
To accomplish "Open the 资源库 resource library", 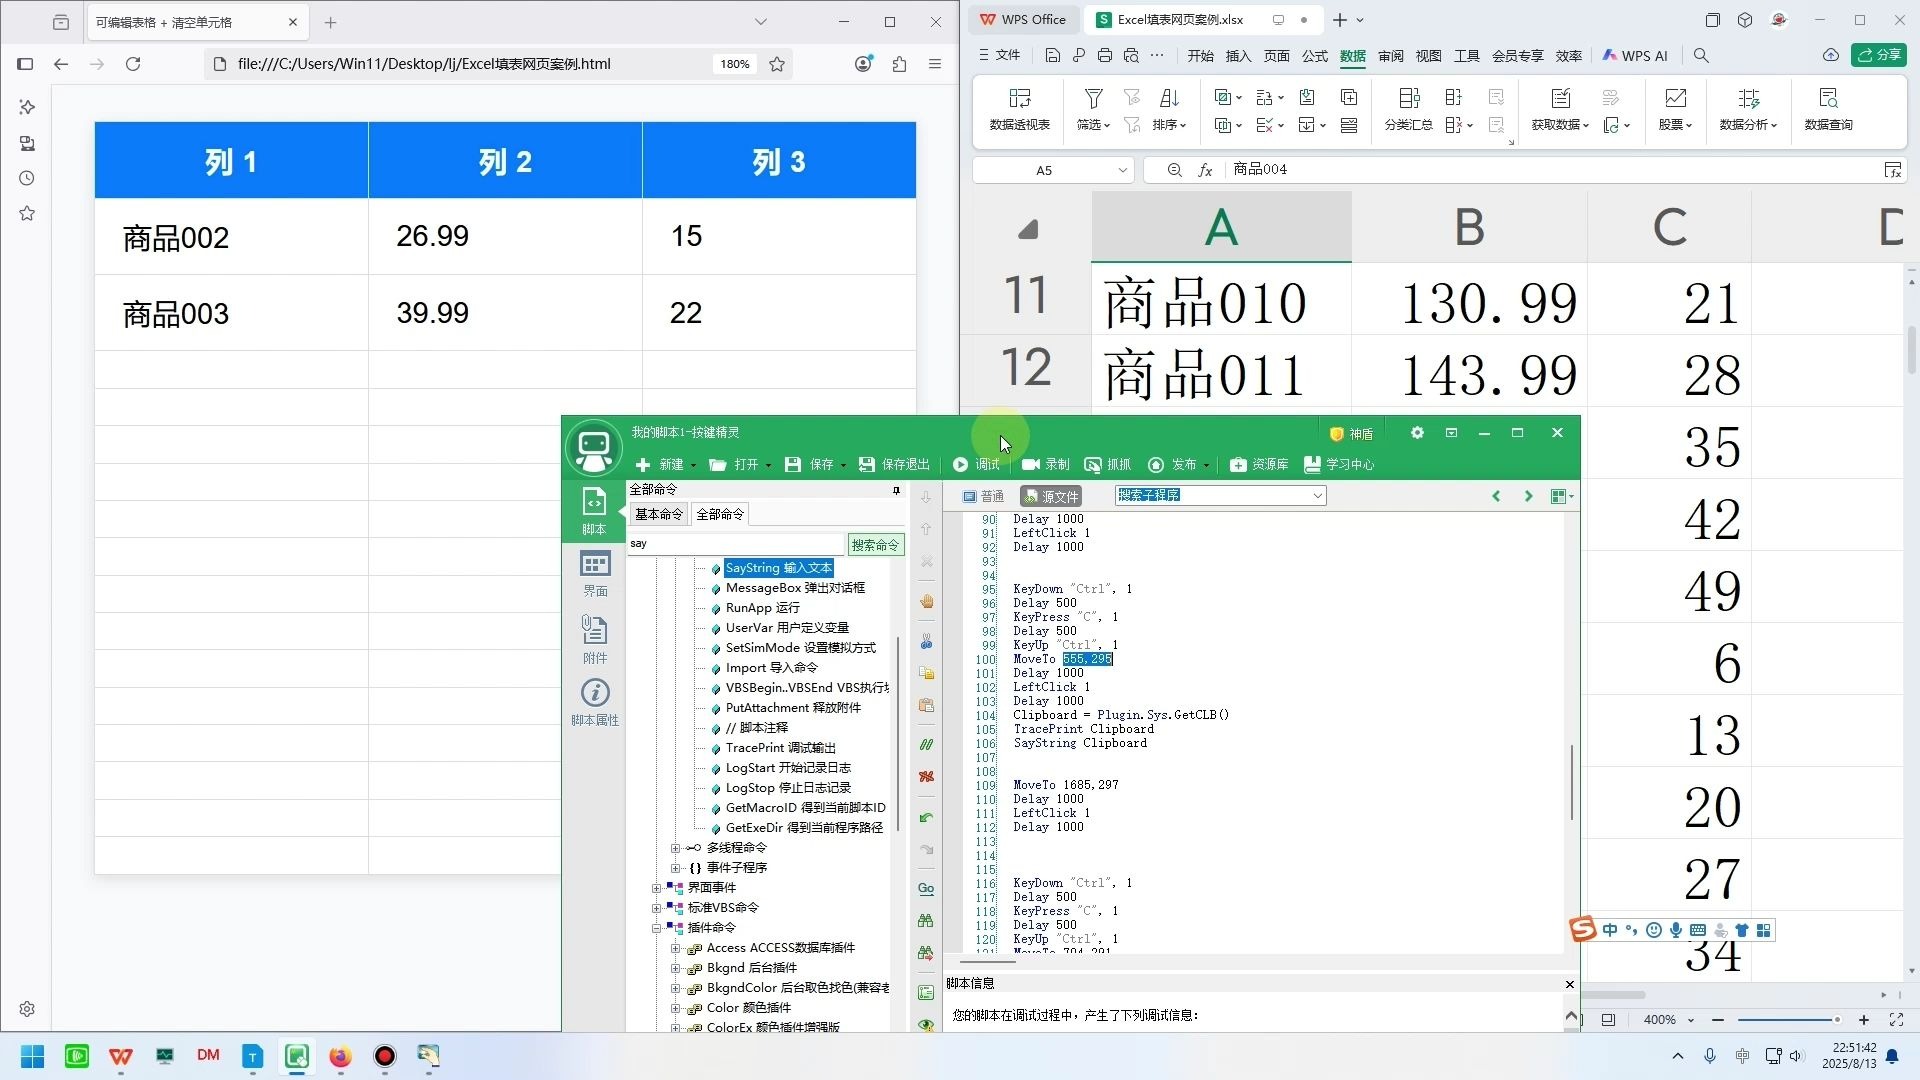I will point(1259,464).
